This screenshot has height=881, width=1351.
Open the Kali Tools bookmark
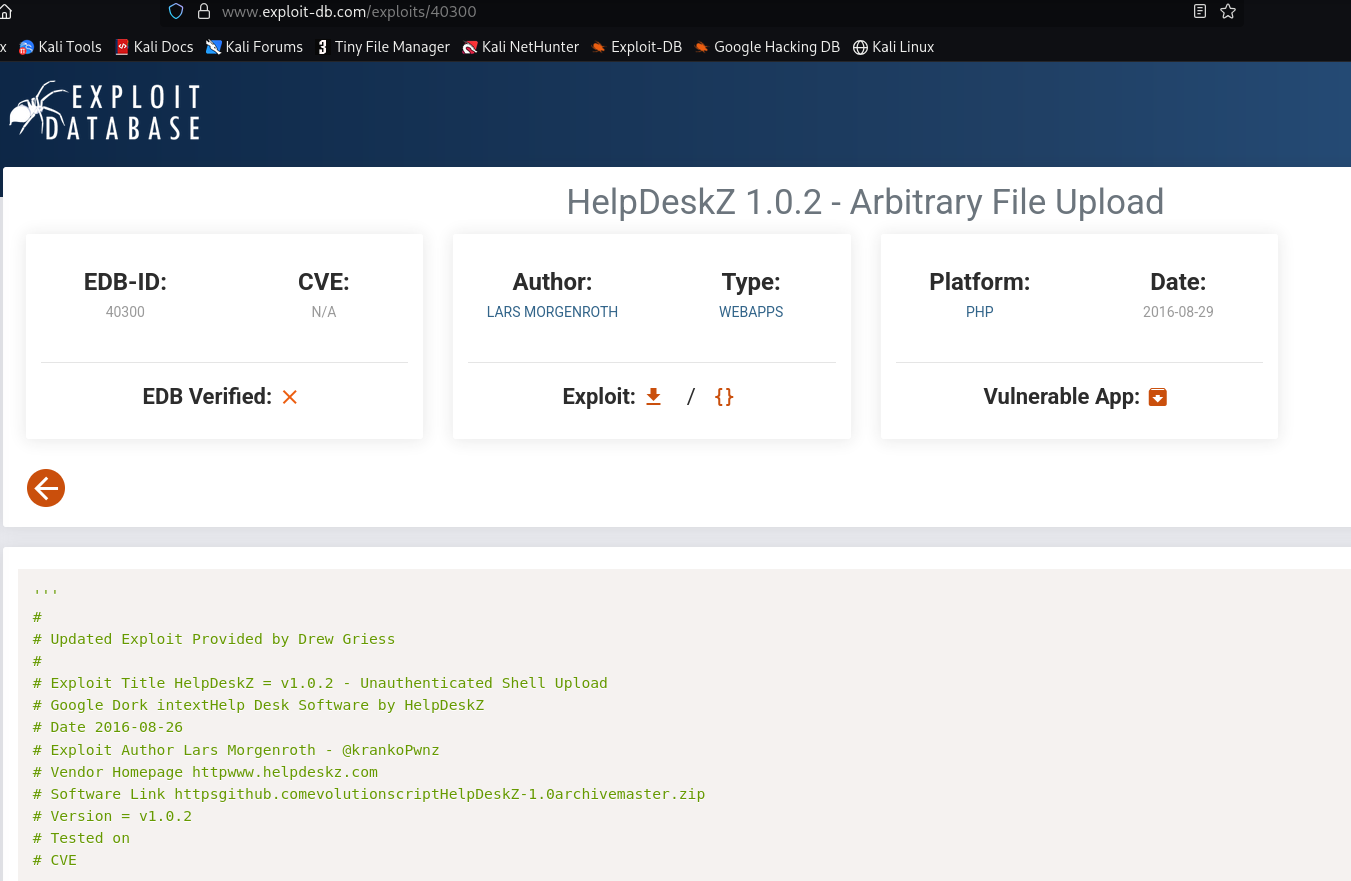point(60,47)
